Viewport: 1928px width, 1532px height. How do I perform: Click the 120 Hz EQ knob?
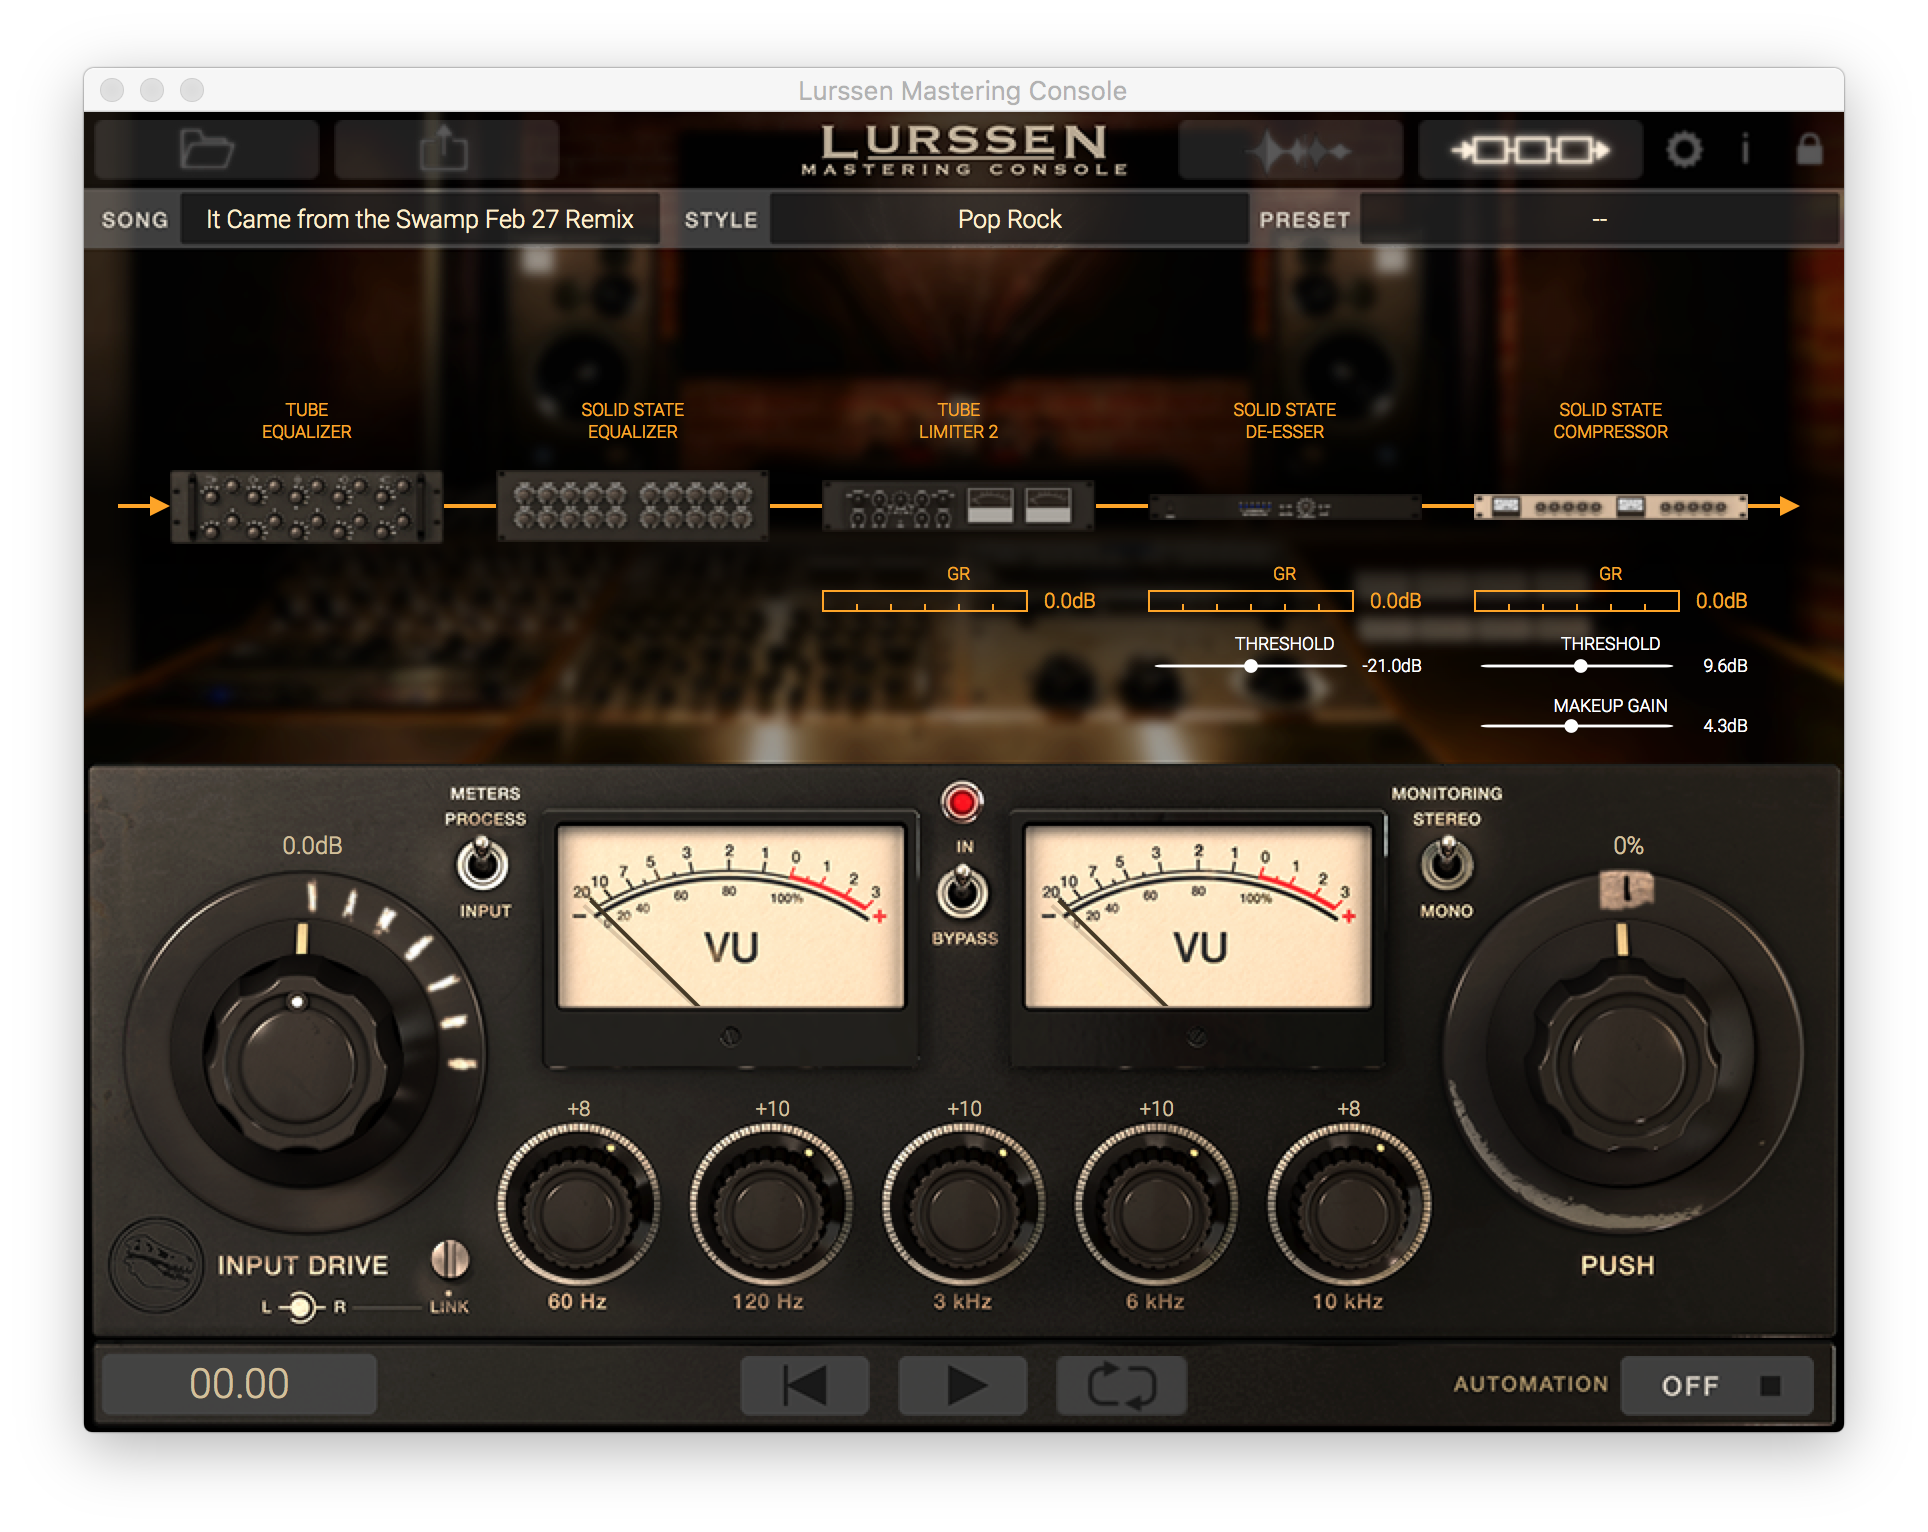(x=769, y=1206)
